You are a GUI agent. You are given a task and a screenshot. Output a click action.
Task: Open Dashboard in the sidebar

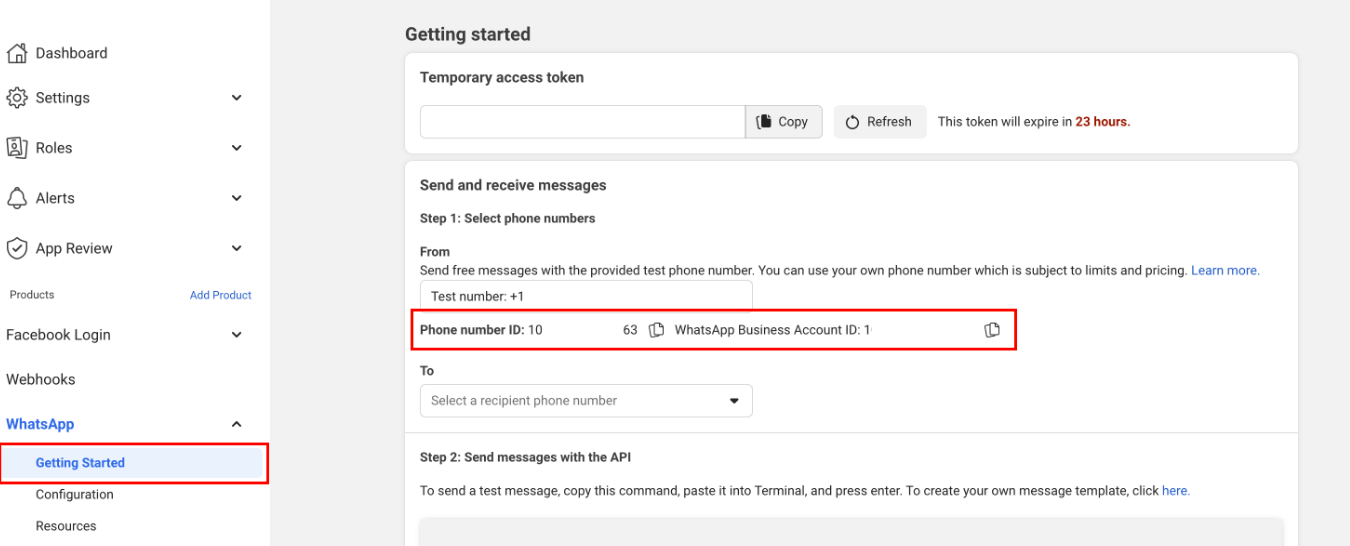point(71,53)
